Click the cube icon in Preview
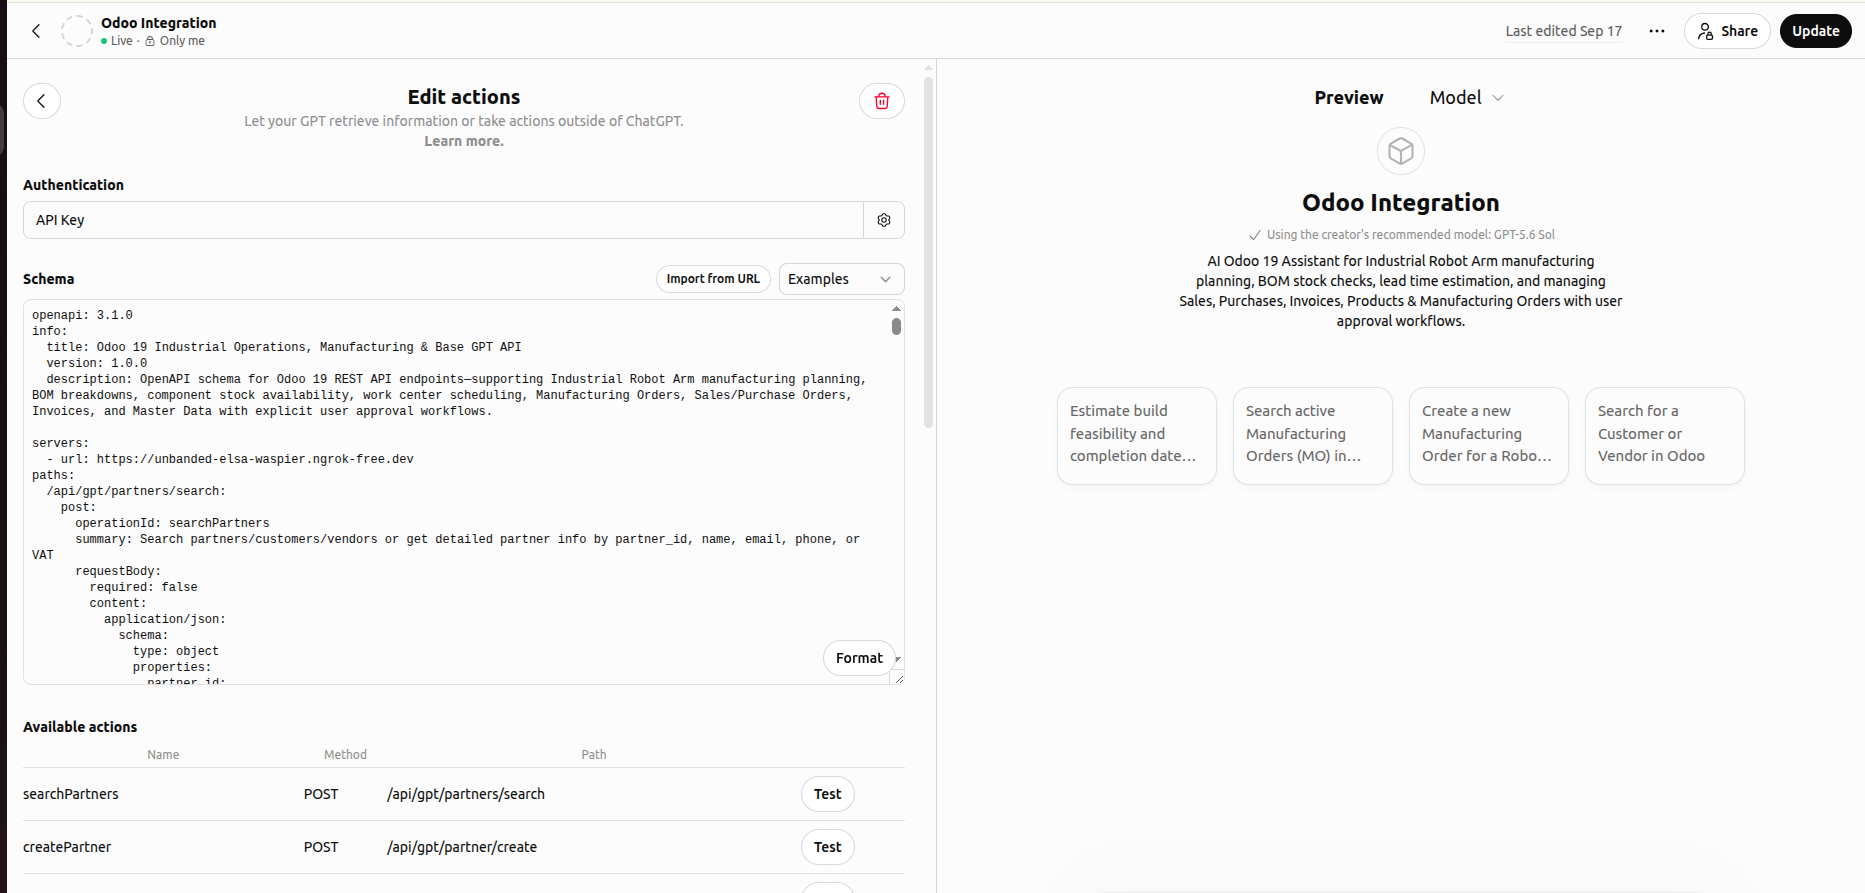This screenshot has height=893, width=1865. 1401,151
